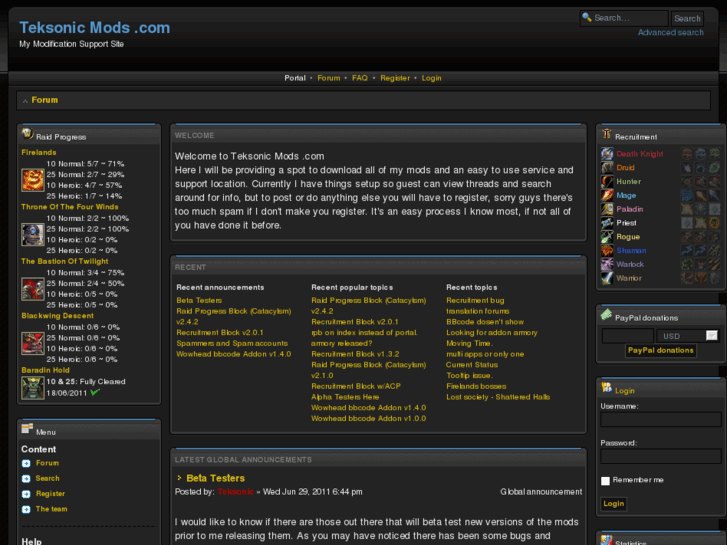727x545 pixels.
Task: Click the Warrior class icon
Action: click(x=607, y=278)
